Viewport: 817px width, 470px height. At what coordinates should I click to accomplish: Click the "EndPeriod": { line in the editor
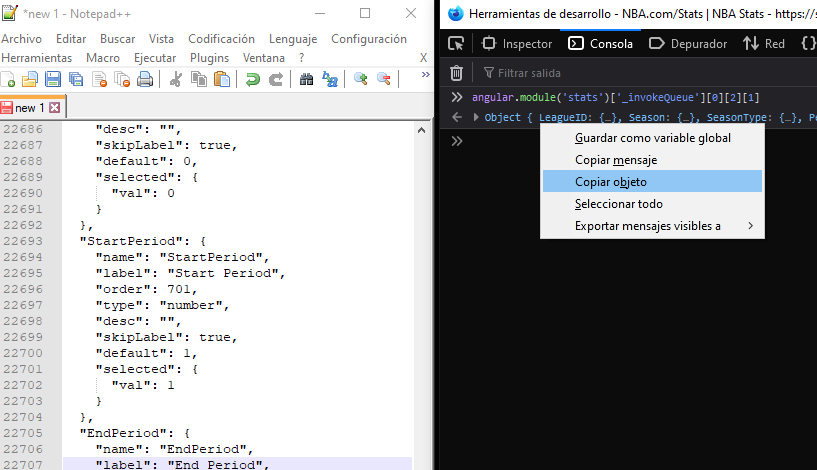point(135,434)
